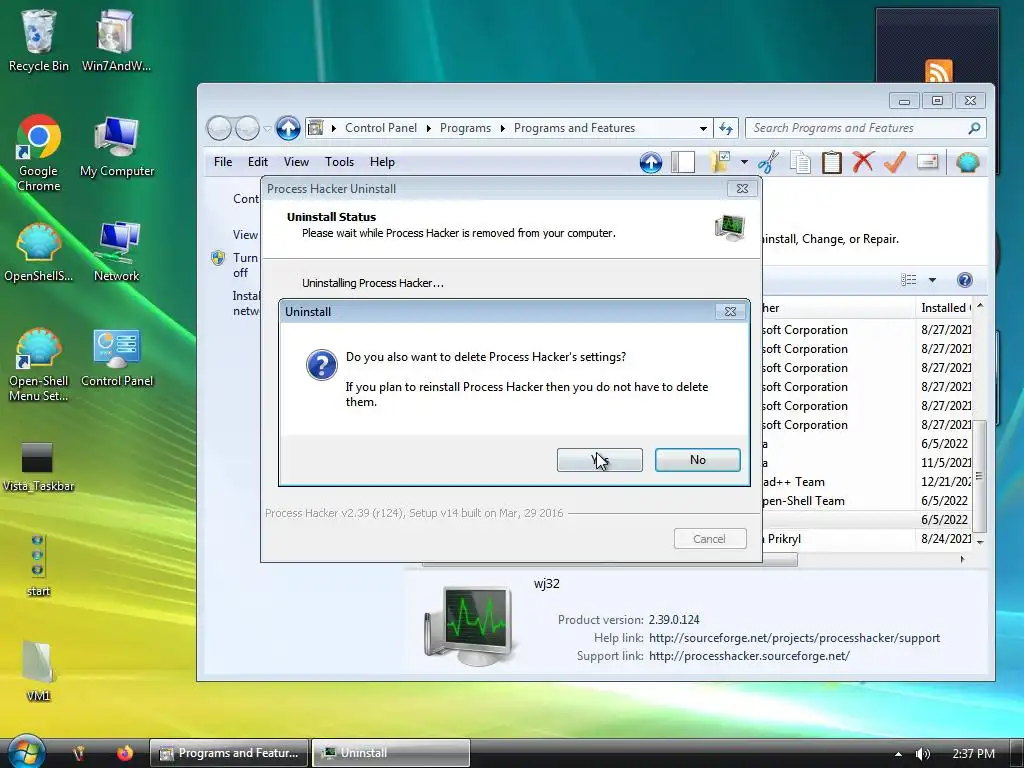The image size is (1024, 768).
Task: Expand the arrow after Programs breadcrumb
Action: (502, 129)
